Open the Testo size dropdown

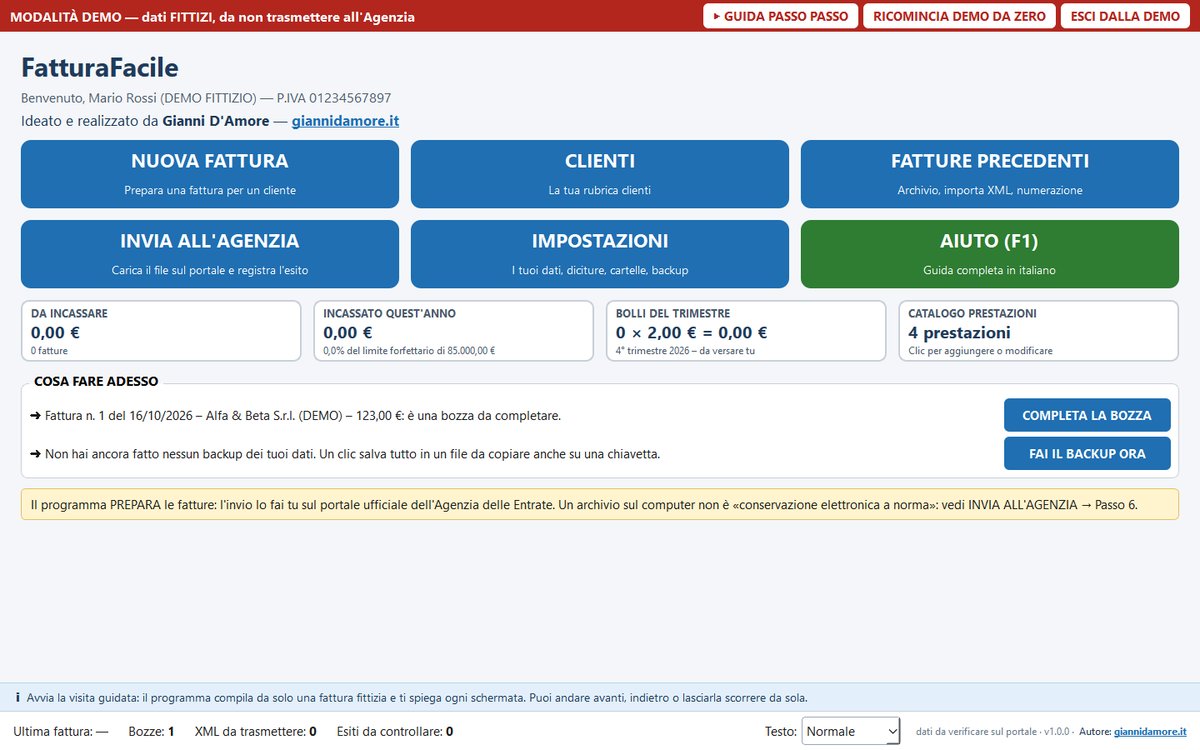tap(851, 732)
